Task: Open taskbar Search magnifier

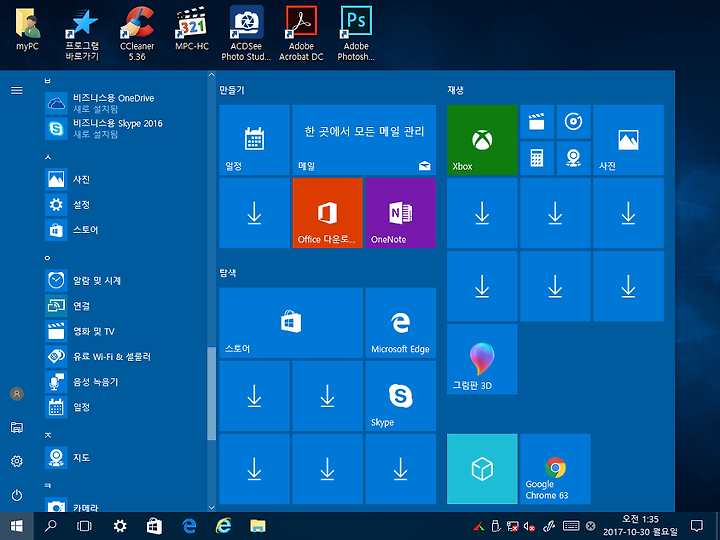Action: 51,526
